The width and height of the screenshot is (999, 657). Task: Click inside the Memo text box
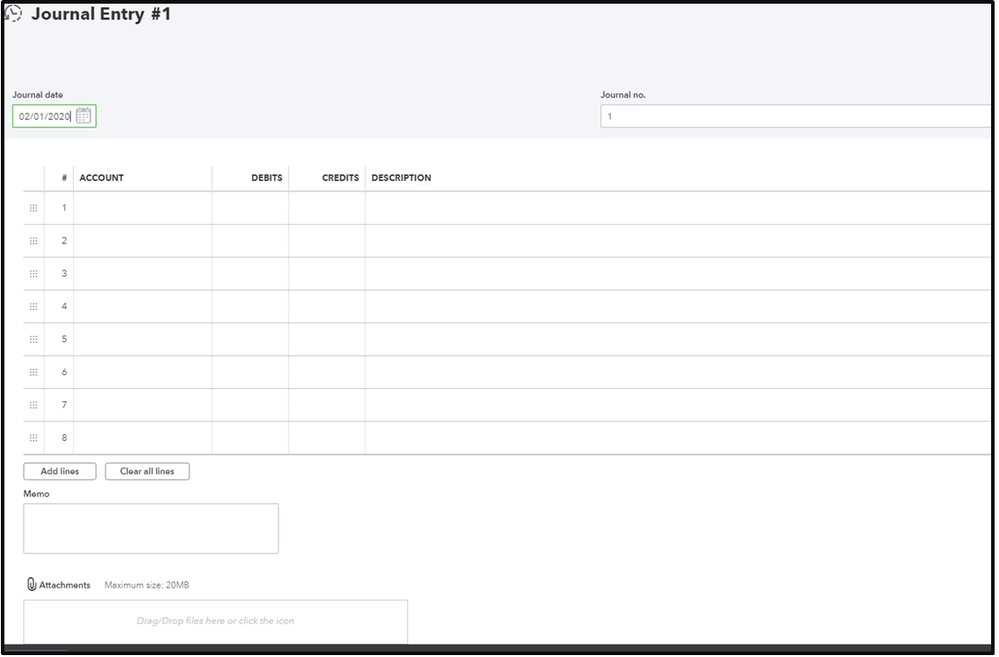[x=151, y=529]
